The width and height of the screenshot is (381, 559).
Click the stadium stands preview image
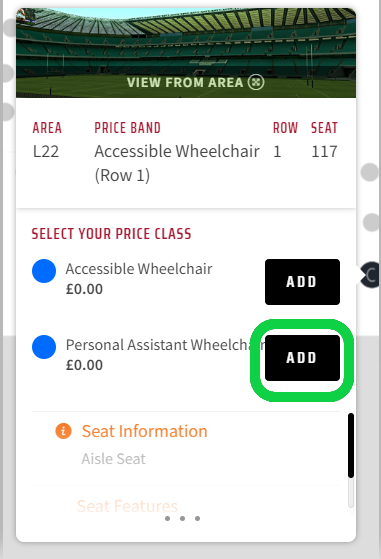(x=186, y=53)
